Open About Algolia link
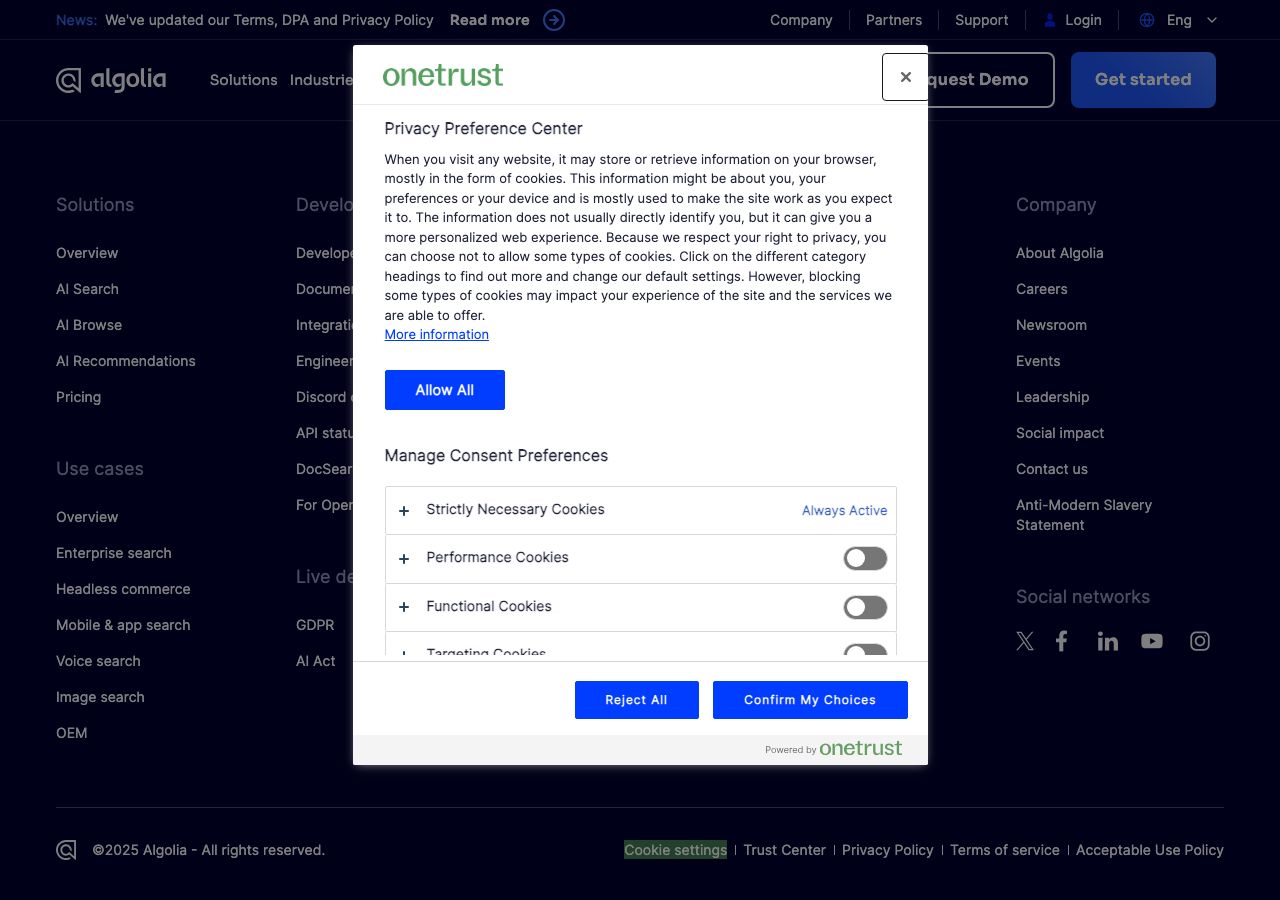The width and height of the screenshot is (1280, 900). coord(1060,253)
